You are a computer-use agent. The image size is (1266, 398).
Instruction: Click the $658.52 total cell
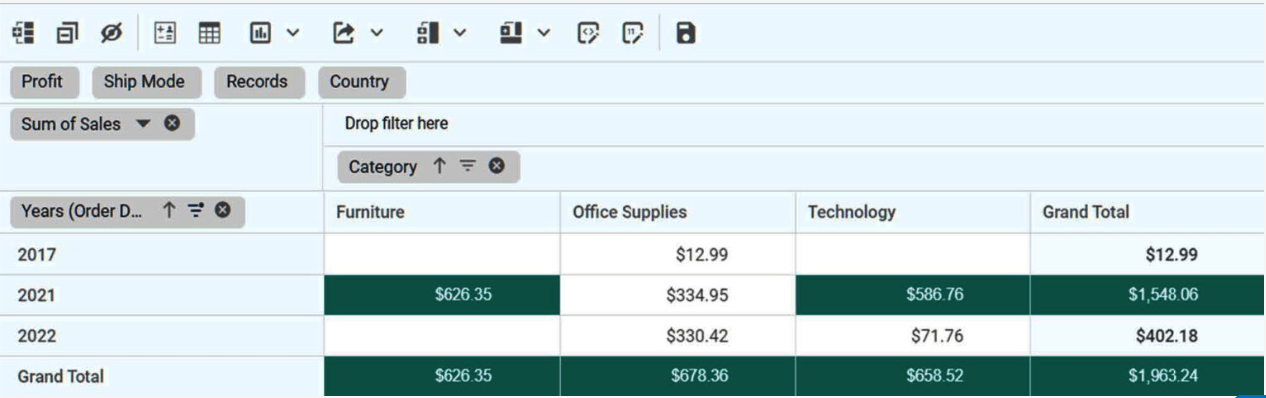[913, 377]
